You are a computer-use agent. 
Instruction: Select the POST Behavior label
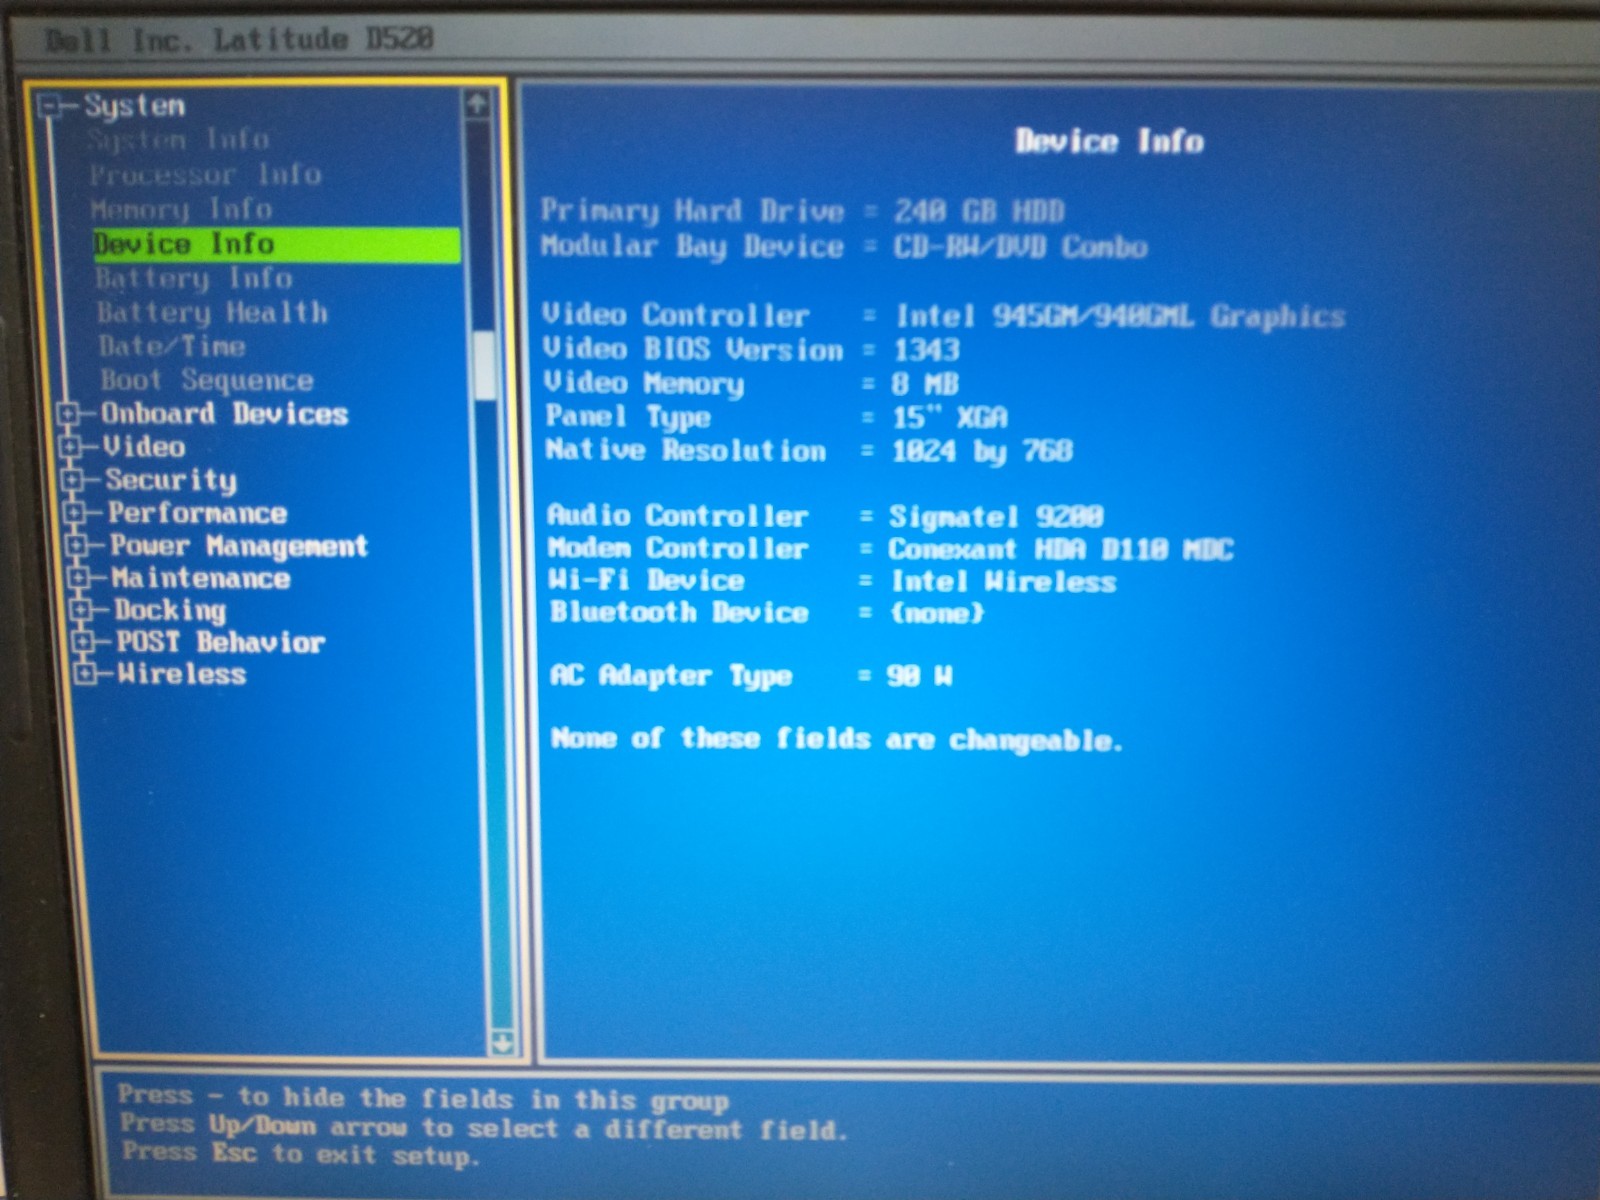coord(220,642)
